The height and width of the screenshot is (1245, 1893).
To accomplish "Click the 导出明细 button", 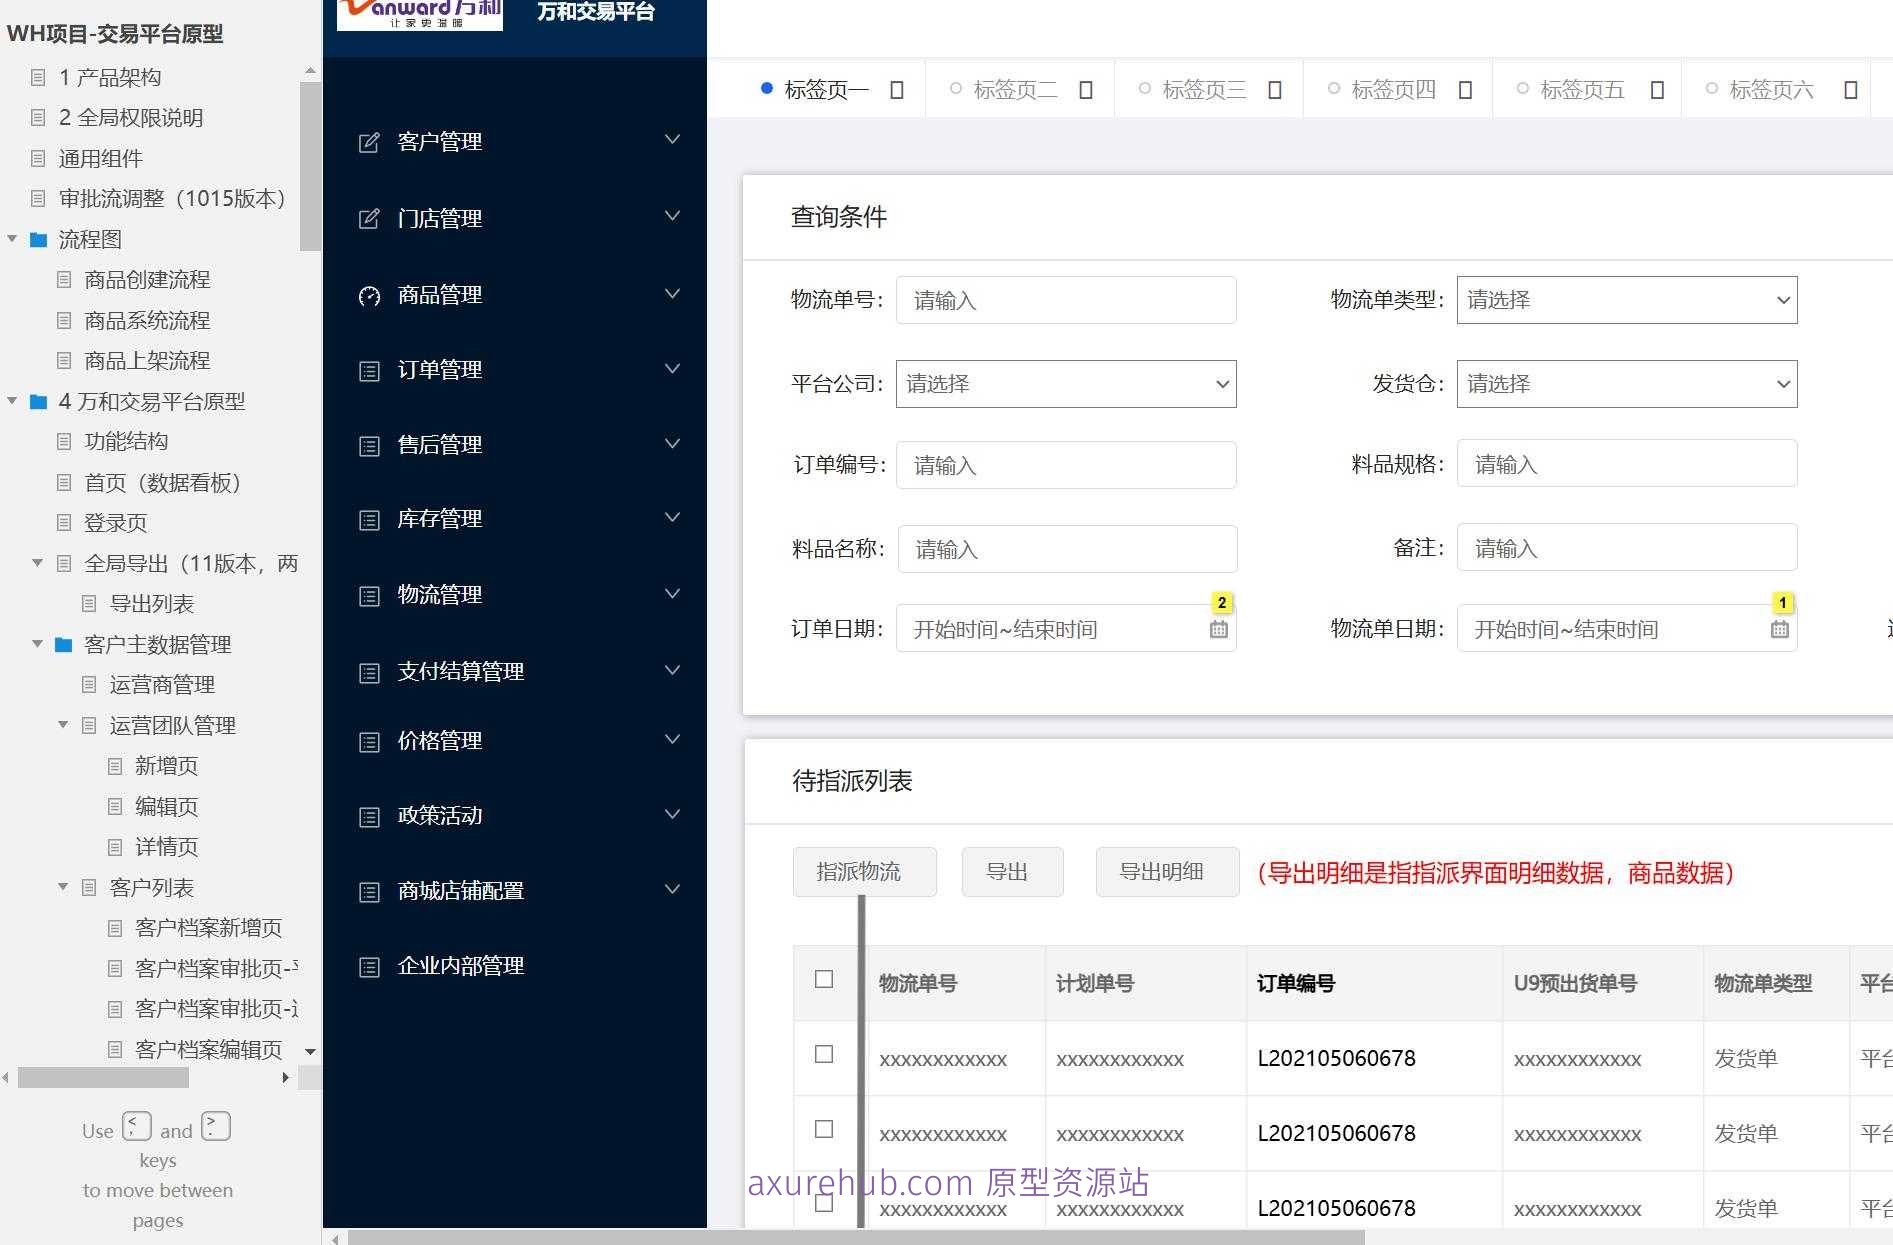I will click(x=1166, y=871).
